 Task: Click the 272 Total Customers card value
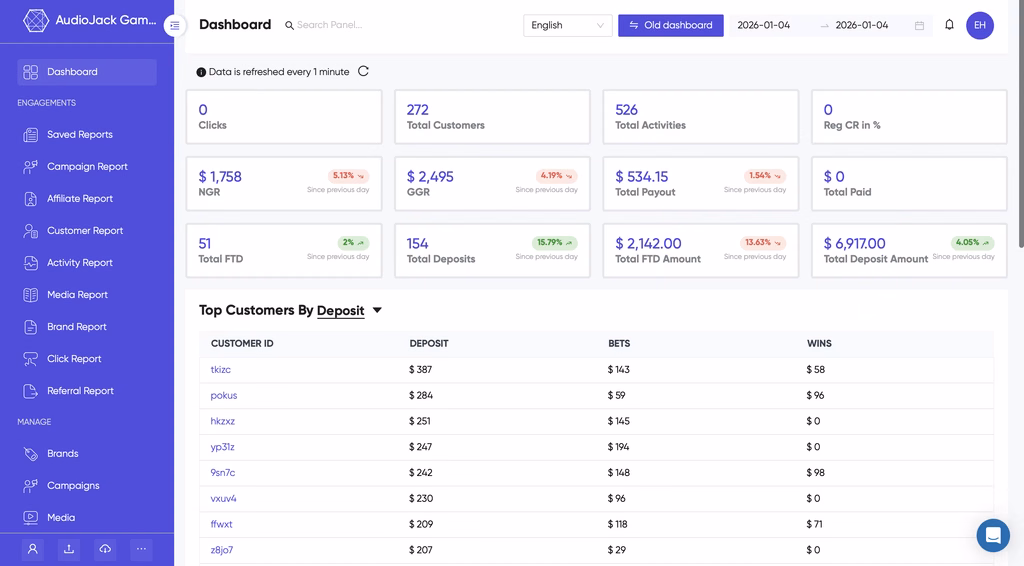click(417, 110)
